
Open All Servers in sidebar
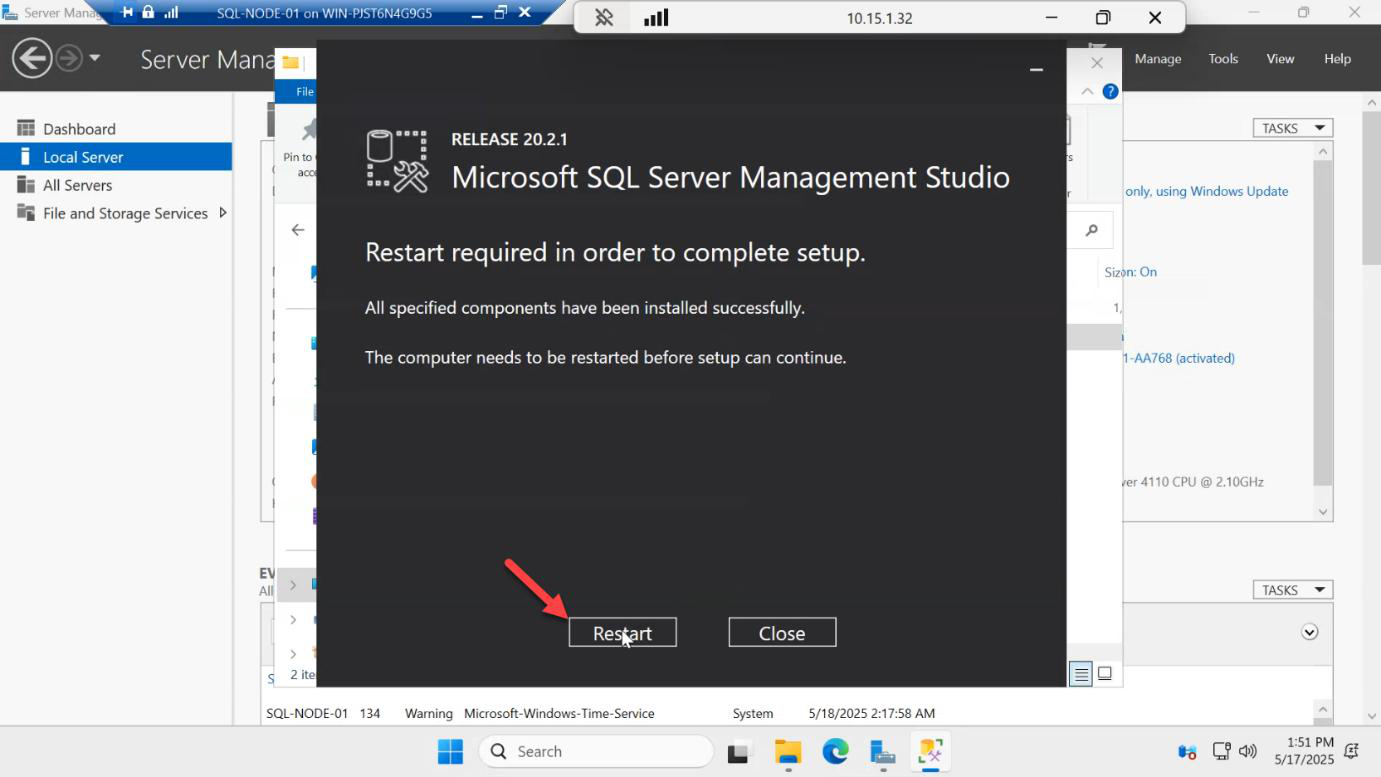click(77, 185)
